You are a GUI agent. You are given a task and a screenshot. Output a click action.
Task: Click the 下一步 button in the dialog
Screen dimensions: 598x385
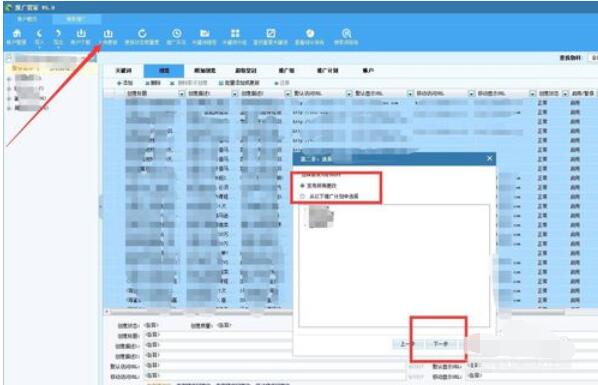[x=441, y=344]
